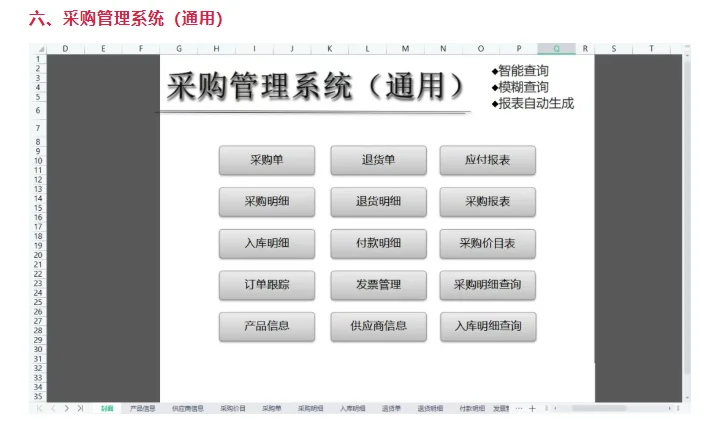Switch to 退货单 sheet tab

(x=391, y=408)
